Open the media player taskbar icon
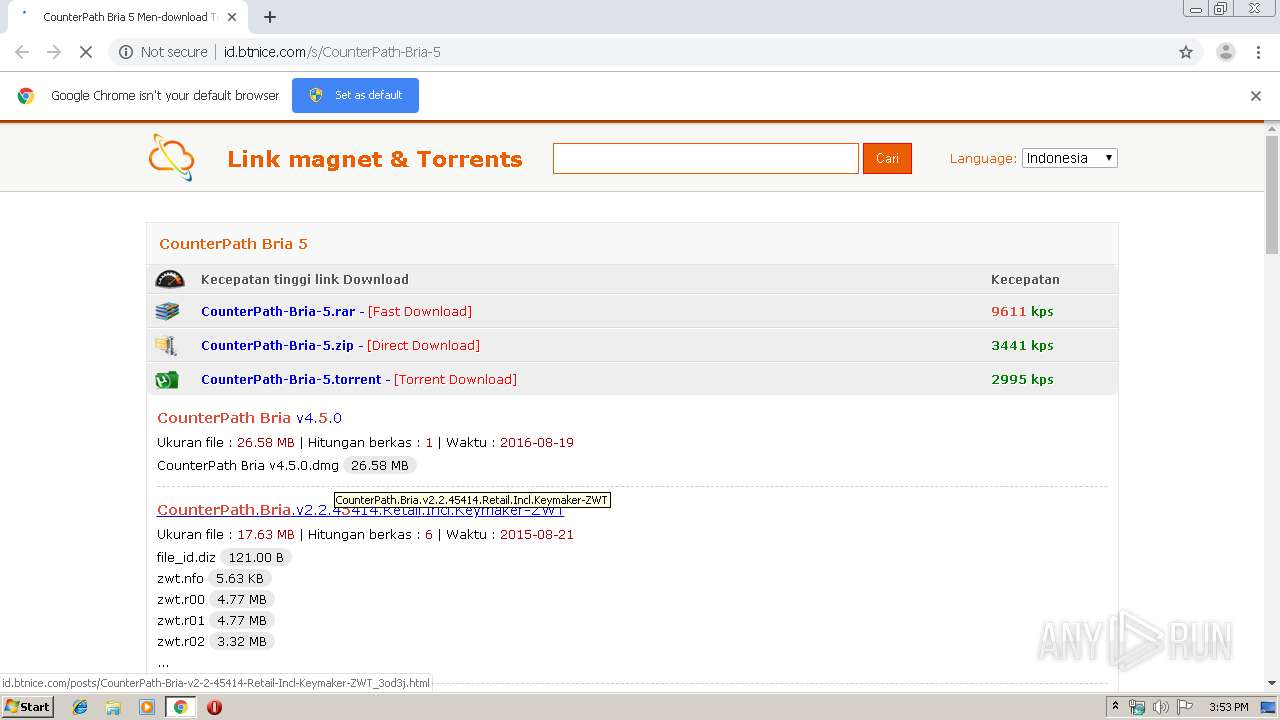 pyautogui.click(x=147, y=707)
